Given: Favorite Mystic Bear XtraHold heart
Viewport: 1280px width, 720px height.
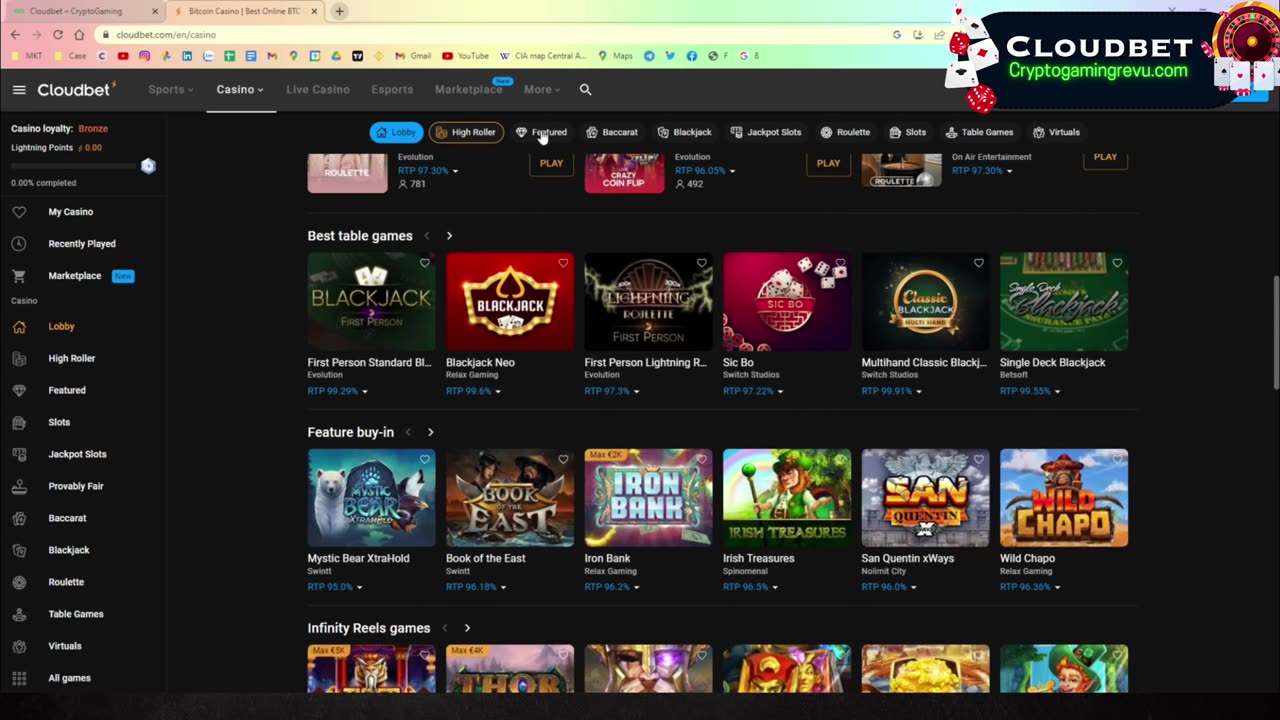Looking at the screenshot, I should click(424, 459).
